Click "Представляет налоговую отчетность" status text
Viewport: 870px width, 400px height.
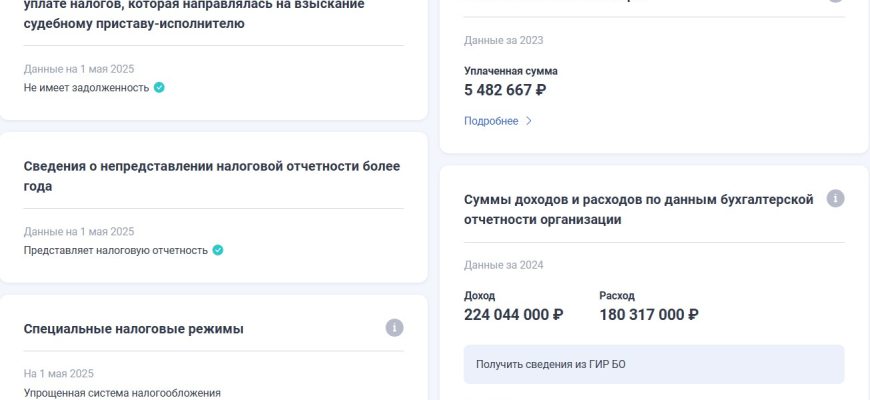(116, 250)
